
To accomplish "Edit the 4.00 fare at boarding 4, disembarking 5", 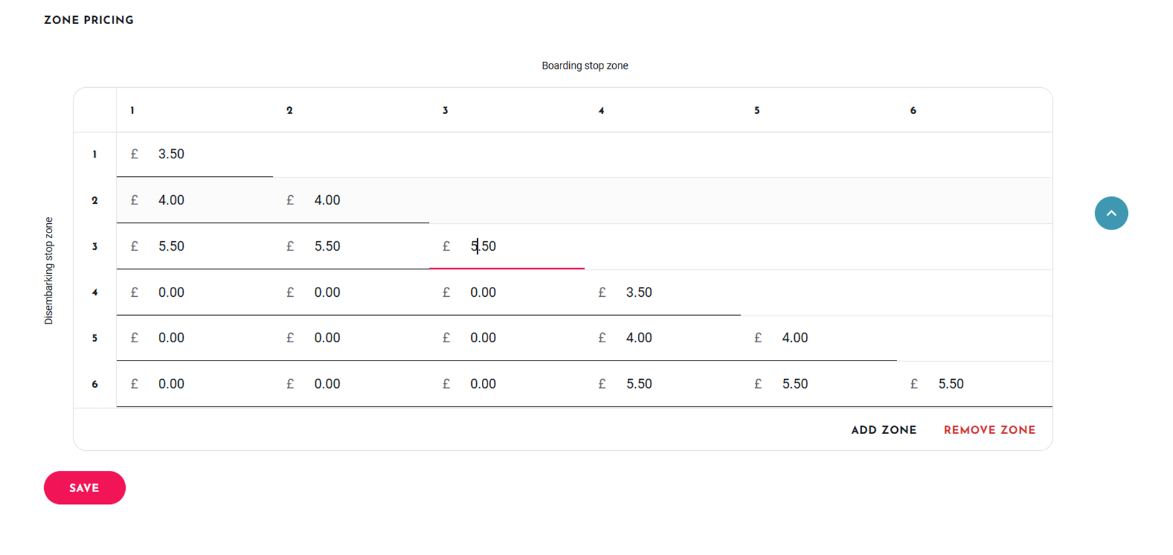I will [663, 338].
